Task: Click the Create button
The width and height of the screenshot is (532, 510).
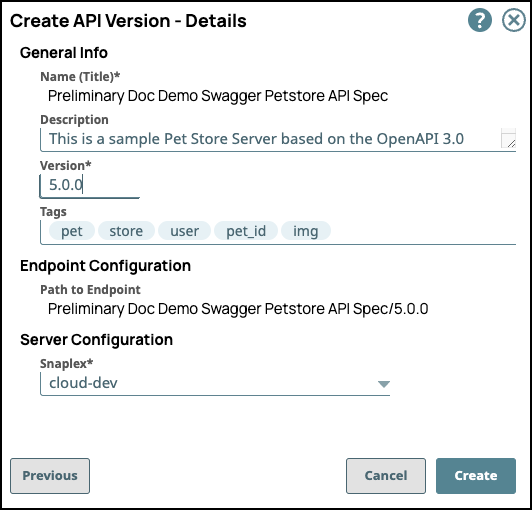Action: click(476, 476)
